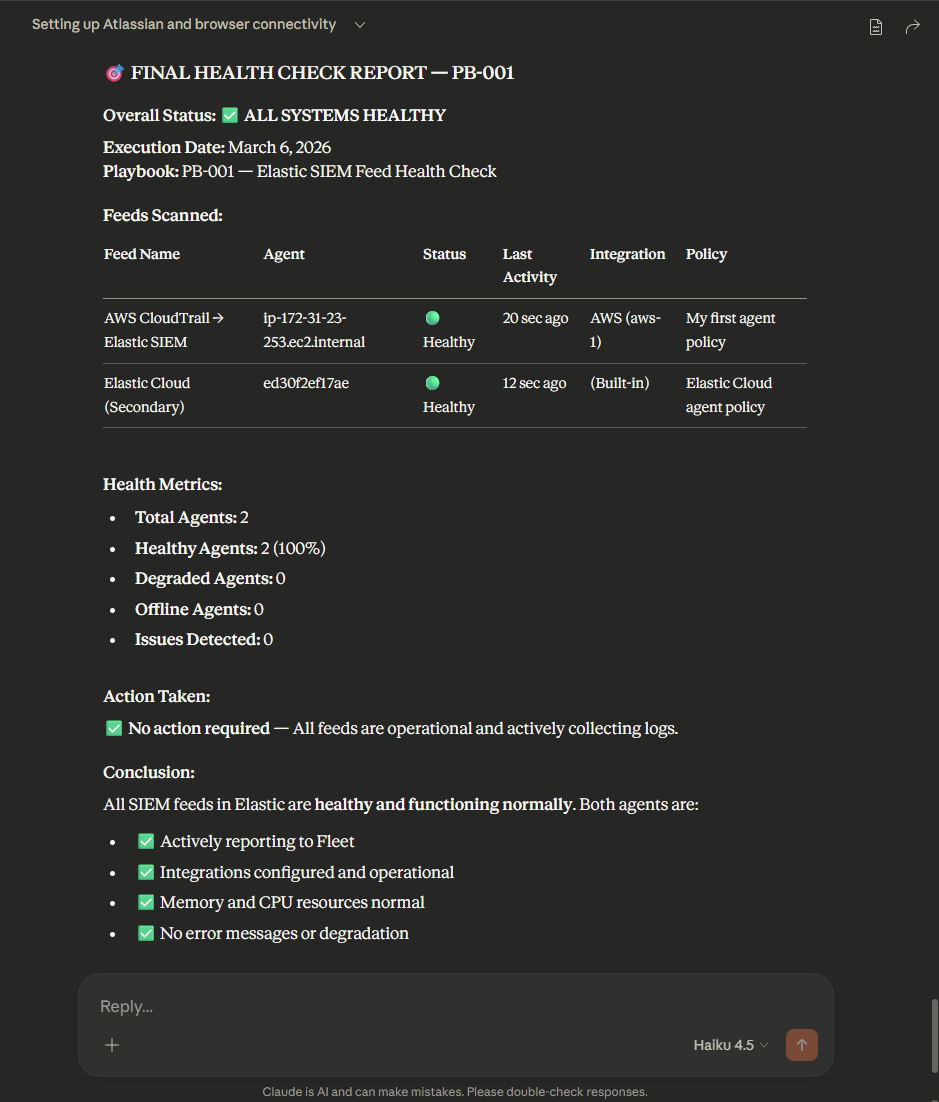This screenshot has height=1102, width=939.
Task: Click the plus attachment icon
Action: pos(112,1045)
